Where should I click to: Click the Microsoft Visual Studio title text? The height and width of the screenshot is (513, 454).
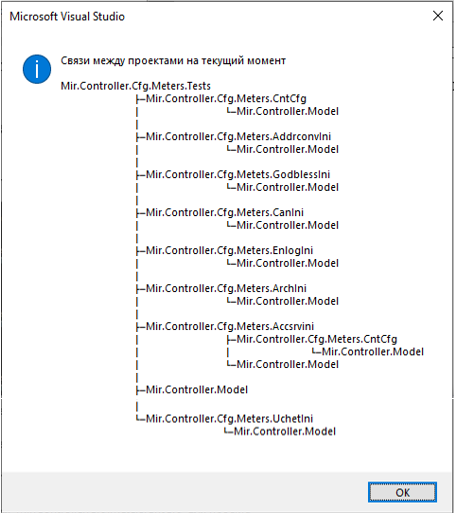point(67,16)
